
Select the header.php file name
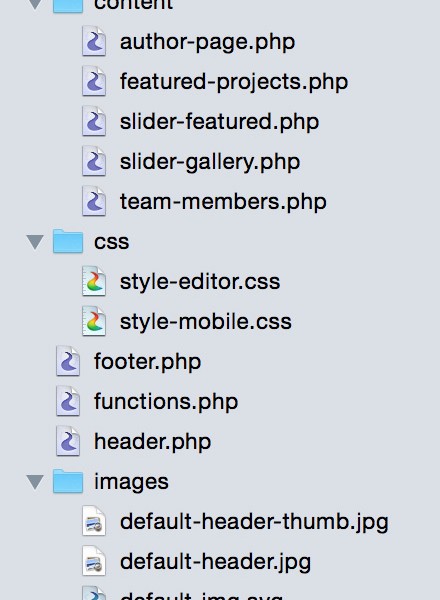(153, 442)
